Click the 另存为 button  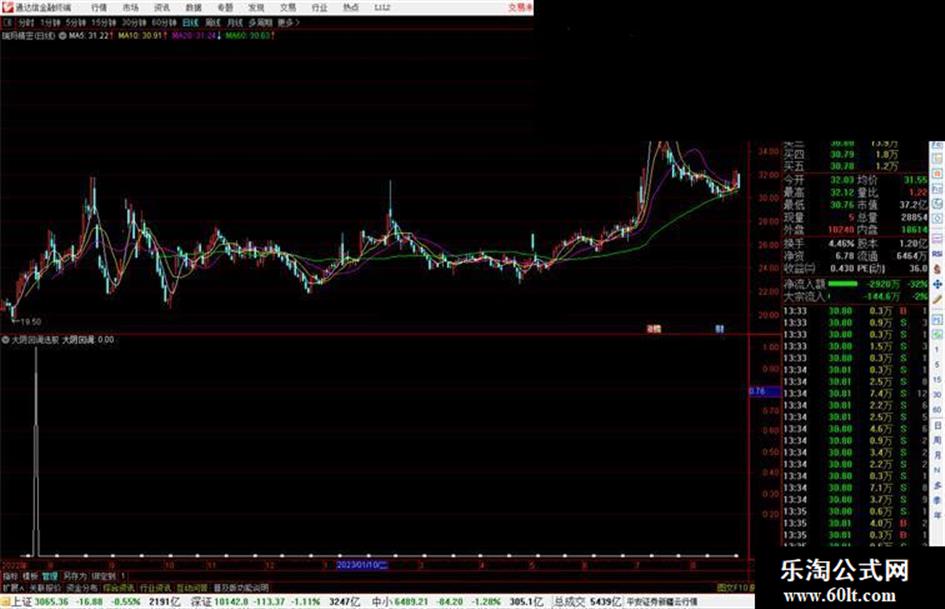(x=75, y=576)
